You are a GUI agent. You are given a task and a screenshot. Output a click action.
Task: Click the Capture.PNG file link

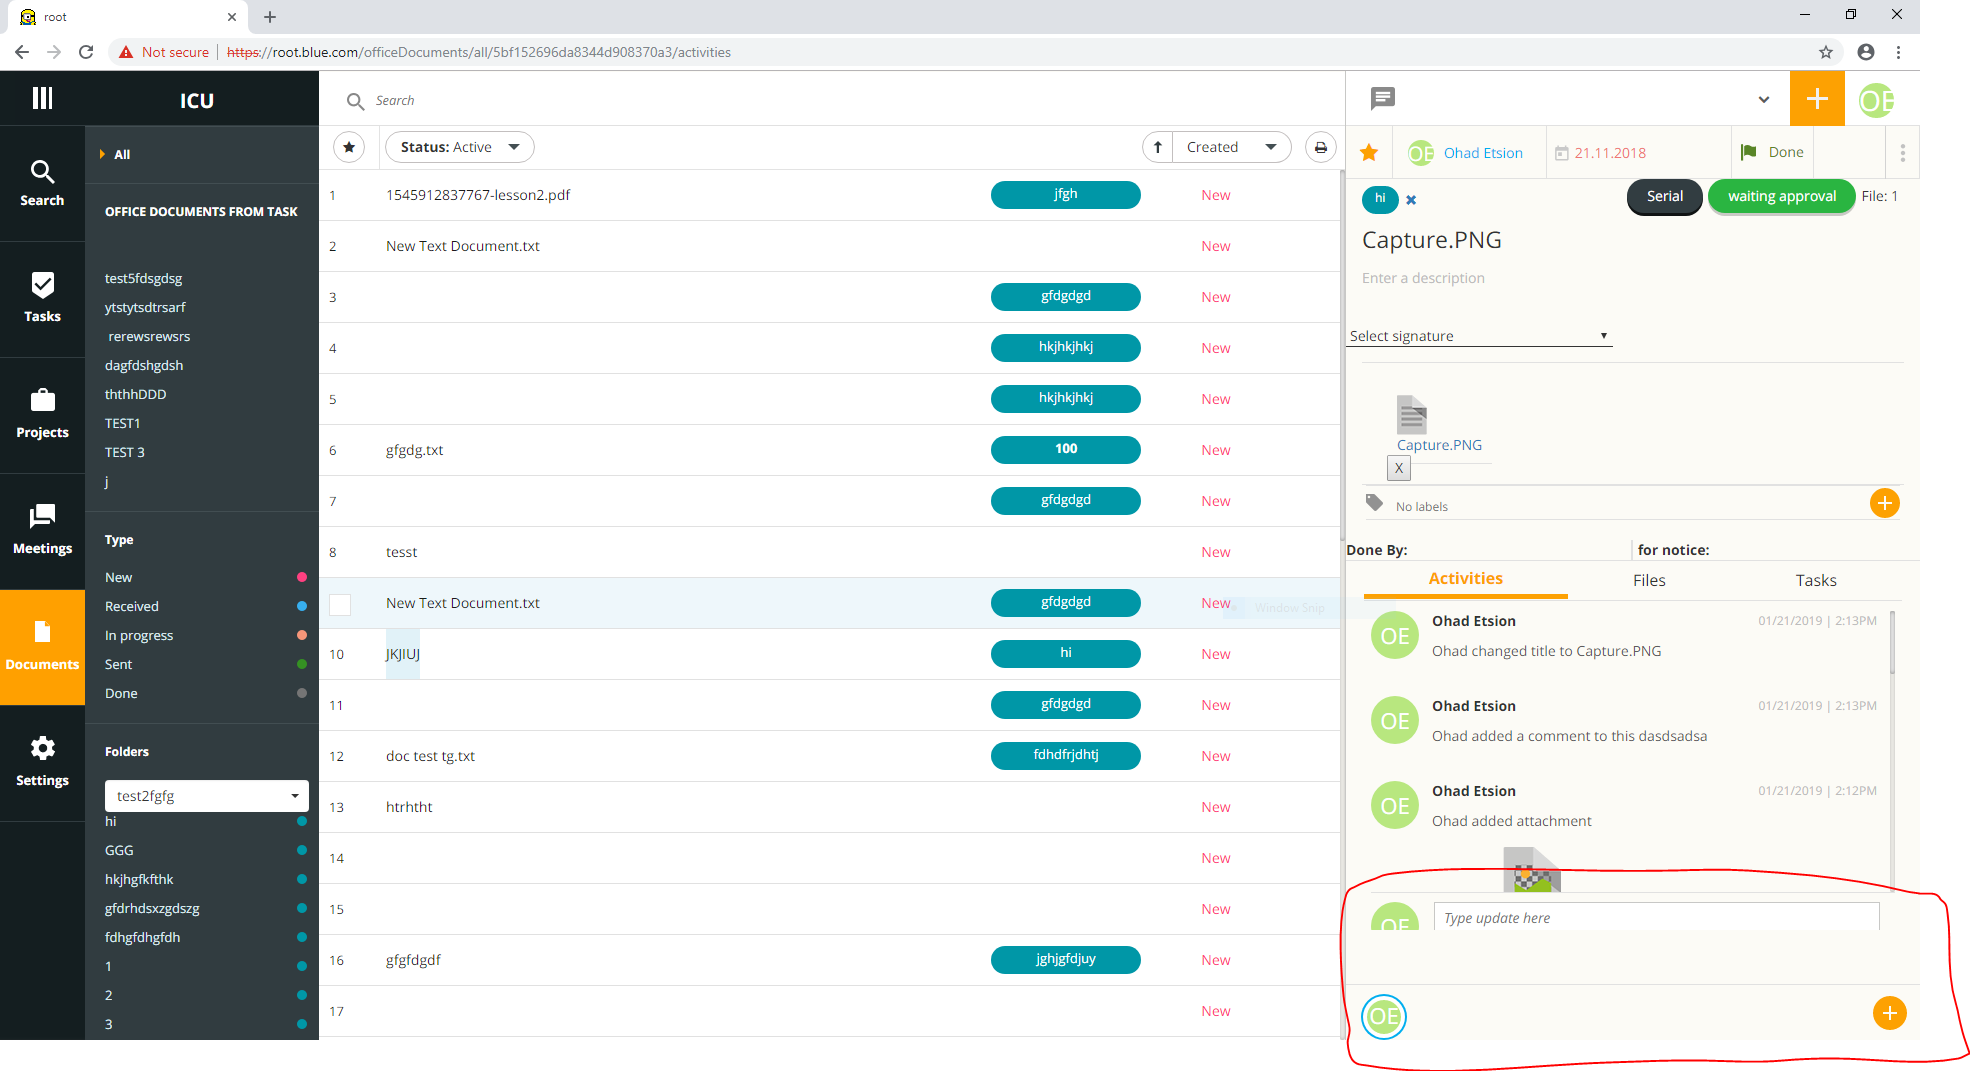(x=1439, y=445)
